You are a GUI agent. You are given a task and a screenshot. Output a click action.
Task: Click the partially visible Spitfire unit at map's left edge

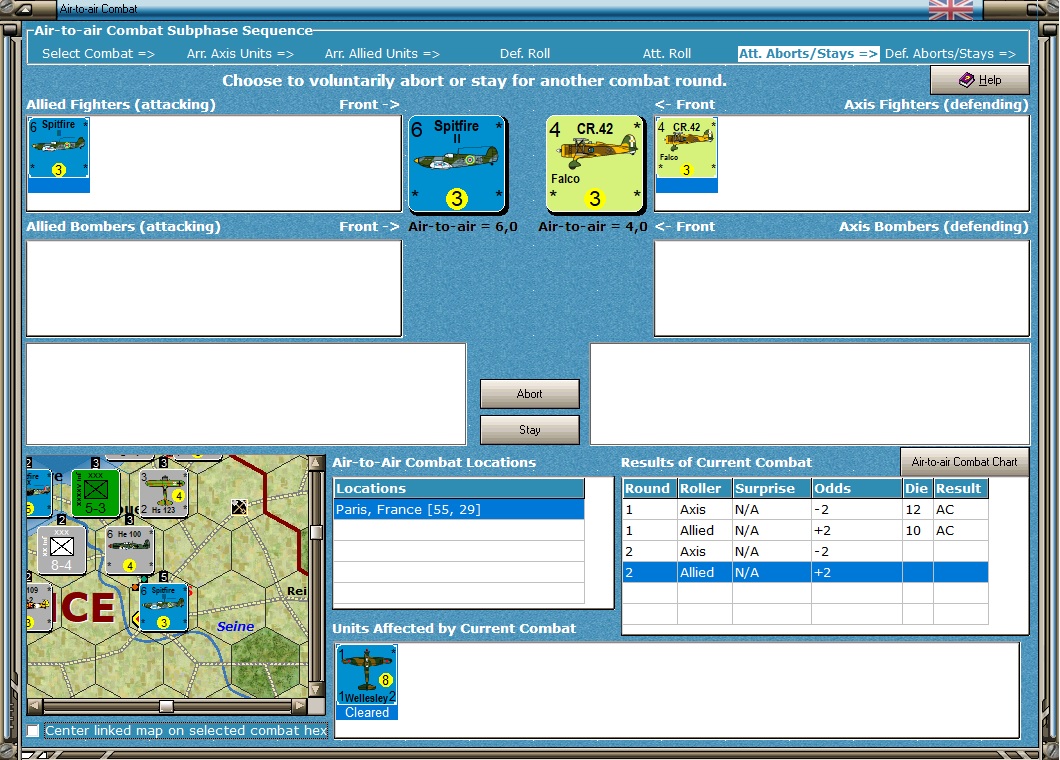(x=39, y=493)
